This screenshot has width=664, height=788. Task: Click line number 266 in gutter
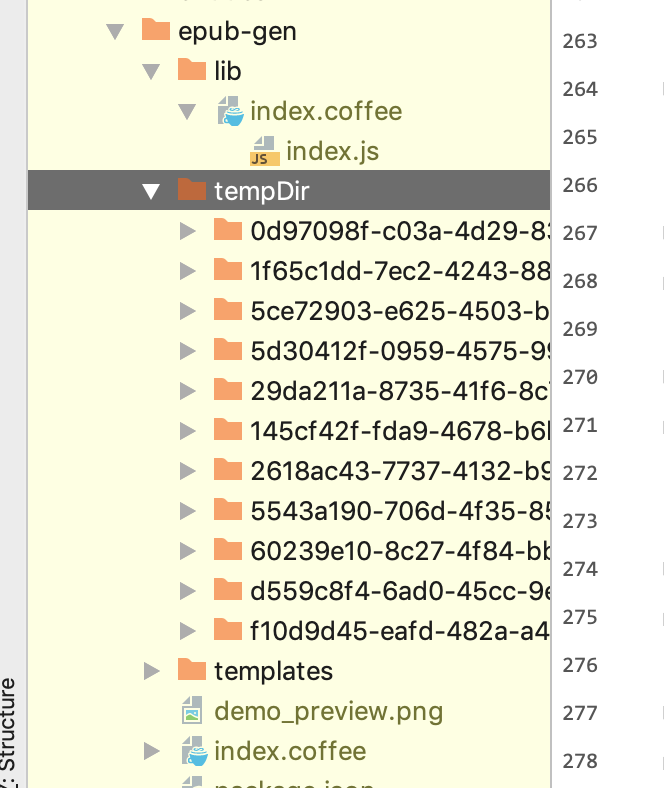(x=580, y=185)
